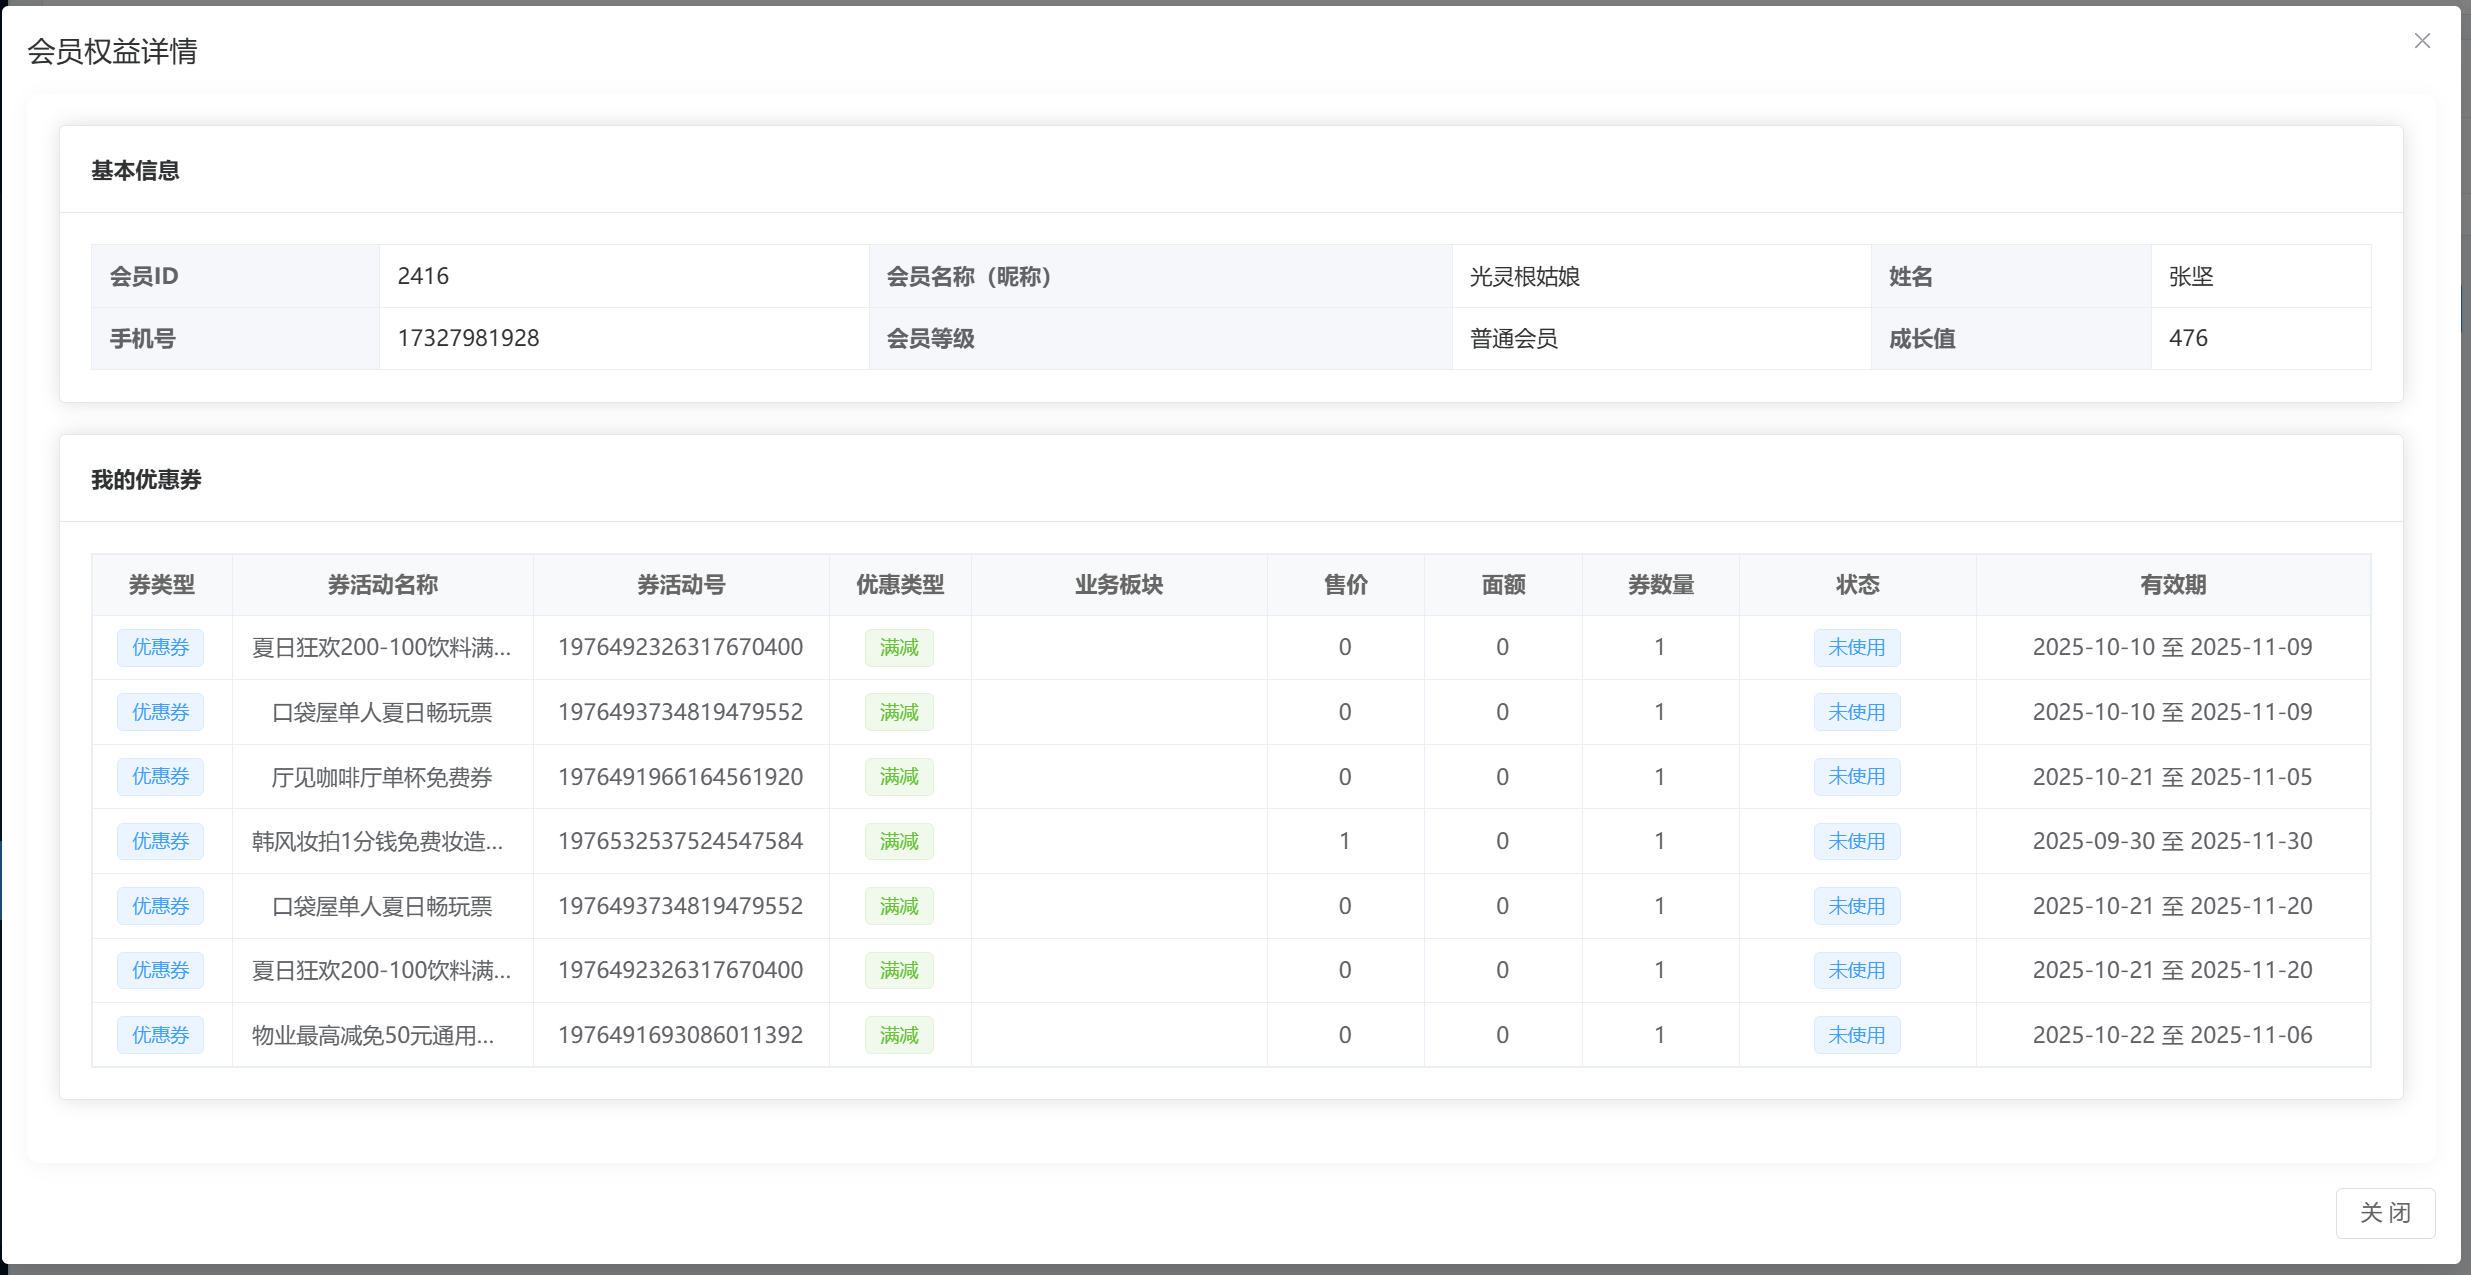Click validity 2025-09-30 至 2025-11-30

tap(2172, 841)
